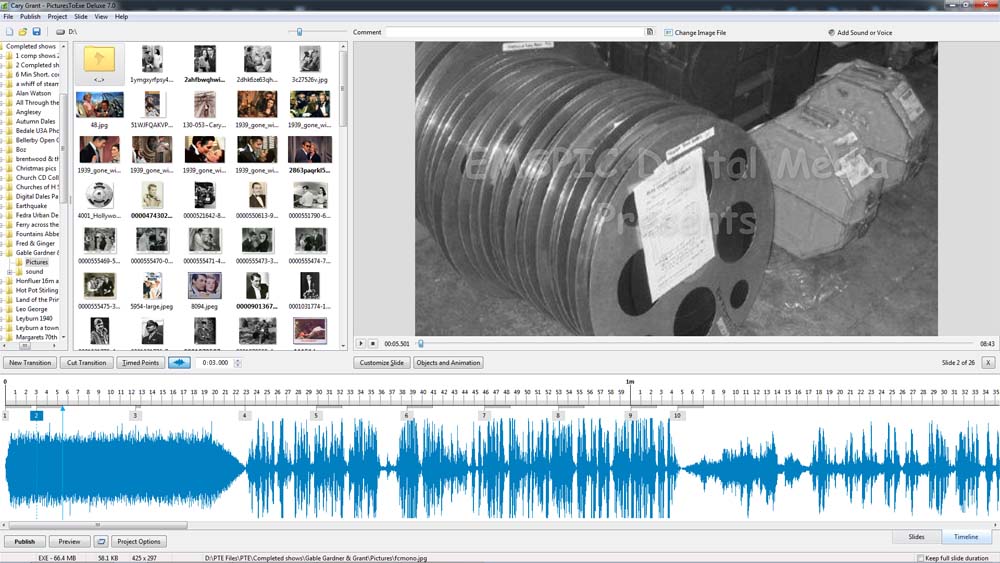Click the thumbnail size slider handle
This screenshot has height=563, width=1000.
click(x=299, y=32)
